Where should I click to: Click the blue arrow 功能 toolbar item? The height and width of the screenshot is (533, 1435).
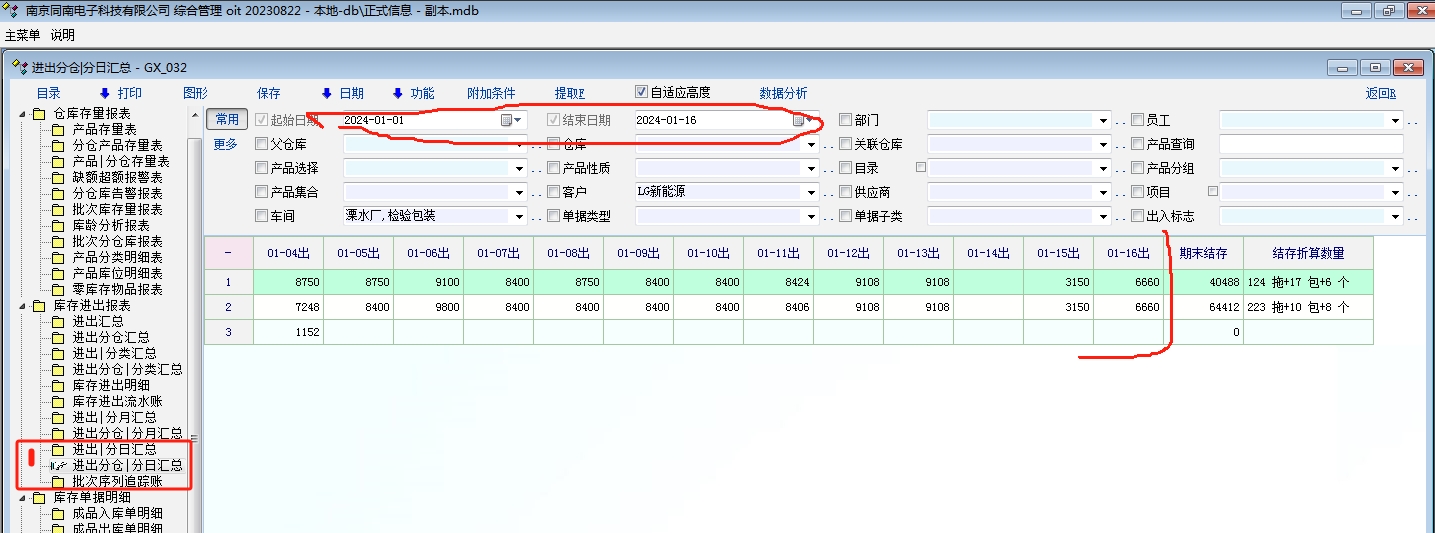coord(412,93)
